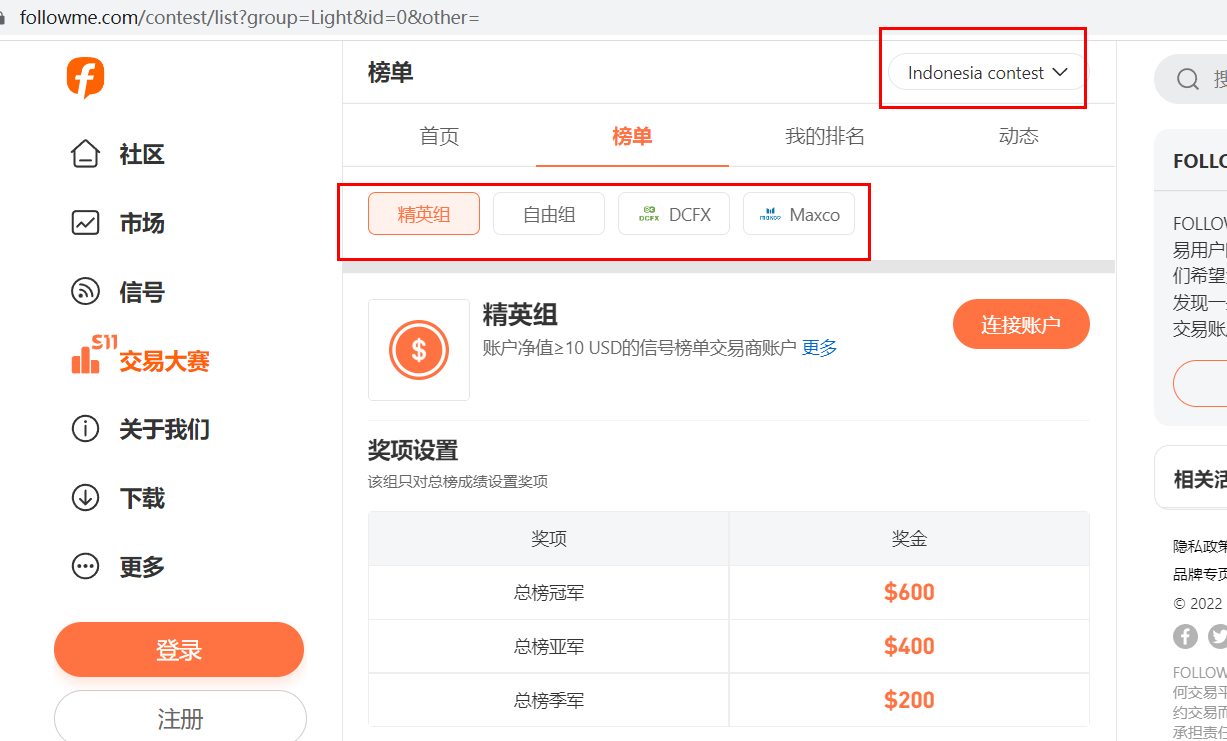Open the 我的排名 tab
This screenshot has height=741, width=1227.
point(825,137)
